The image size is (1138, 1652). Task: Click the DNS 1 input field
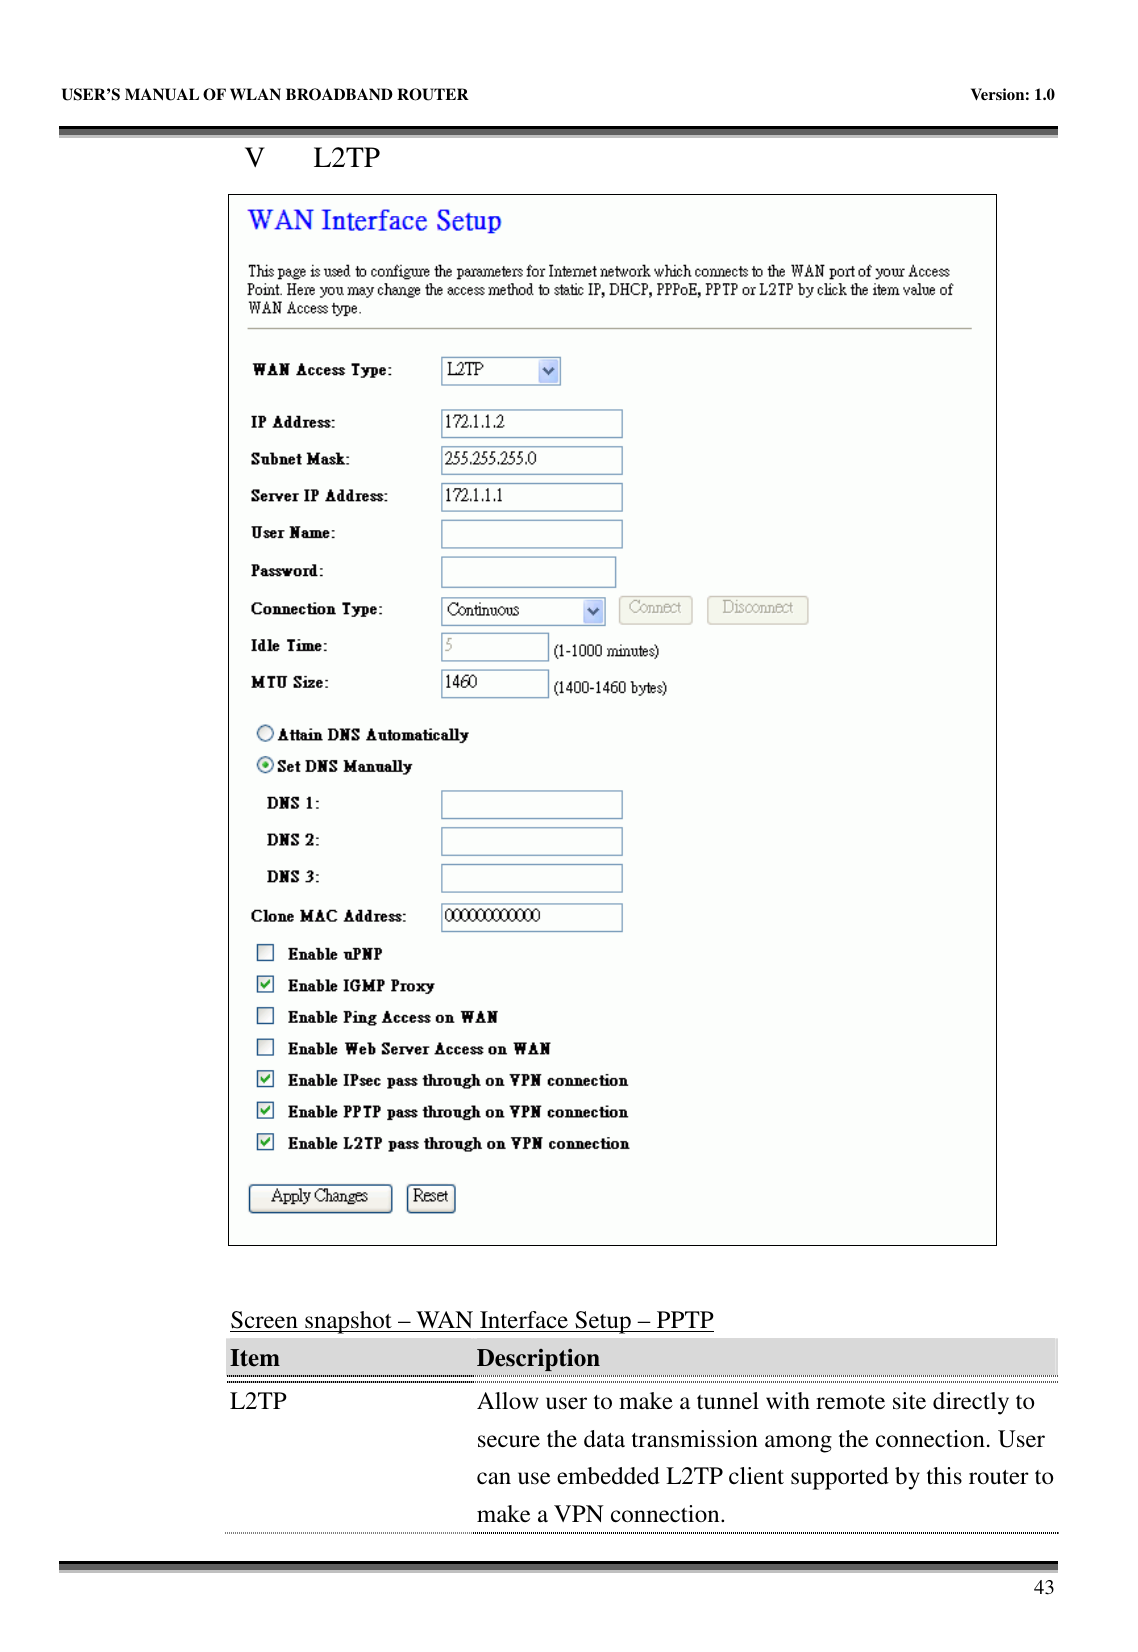(x=531, y=804)
